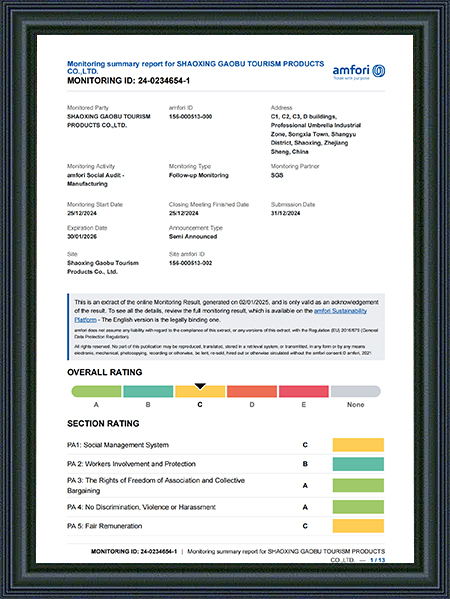Click the black overall rating marker triangle

tap(200, 386)
